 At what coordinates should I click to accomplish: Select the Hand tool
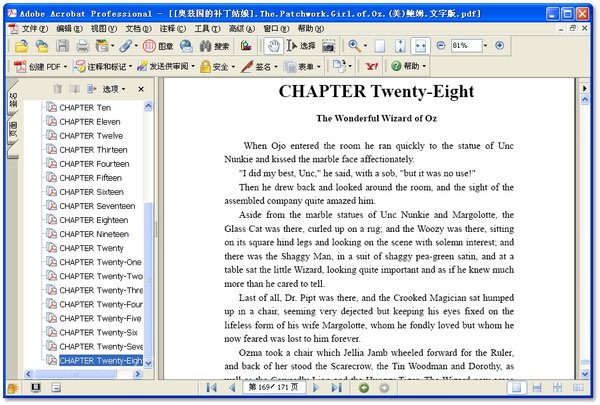point(273,46)
